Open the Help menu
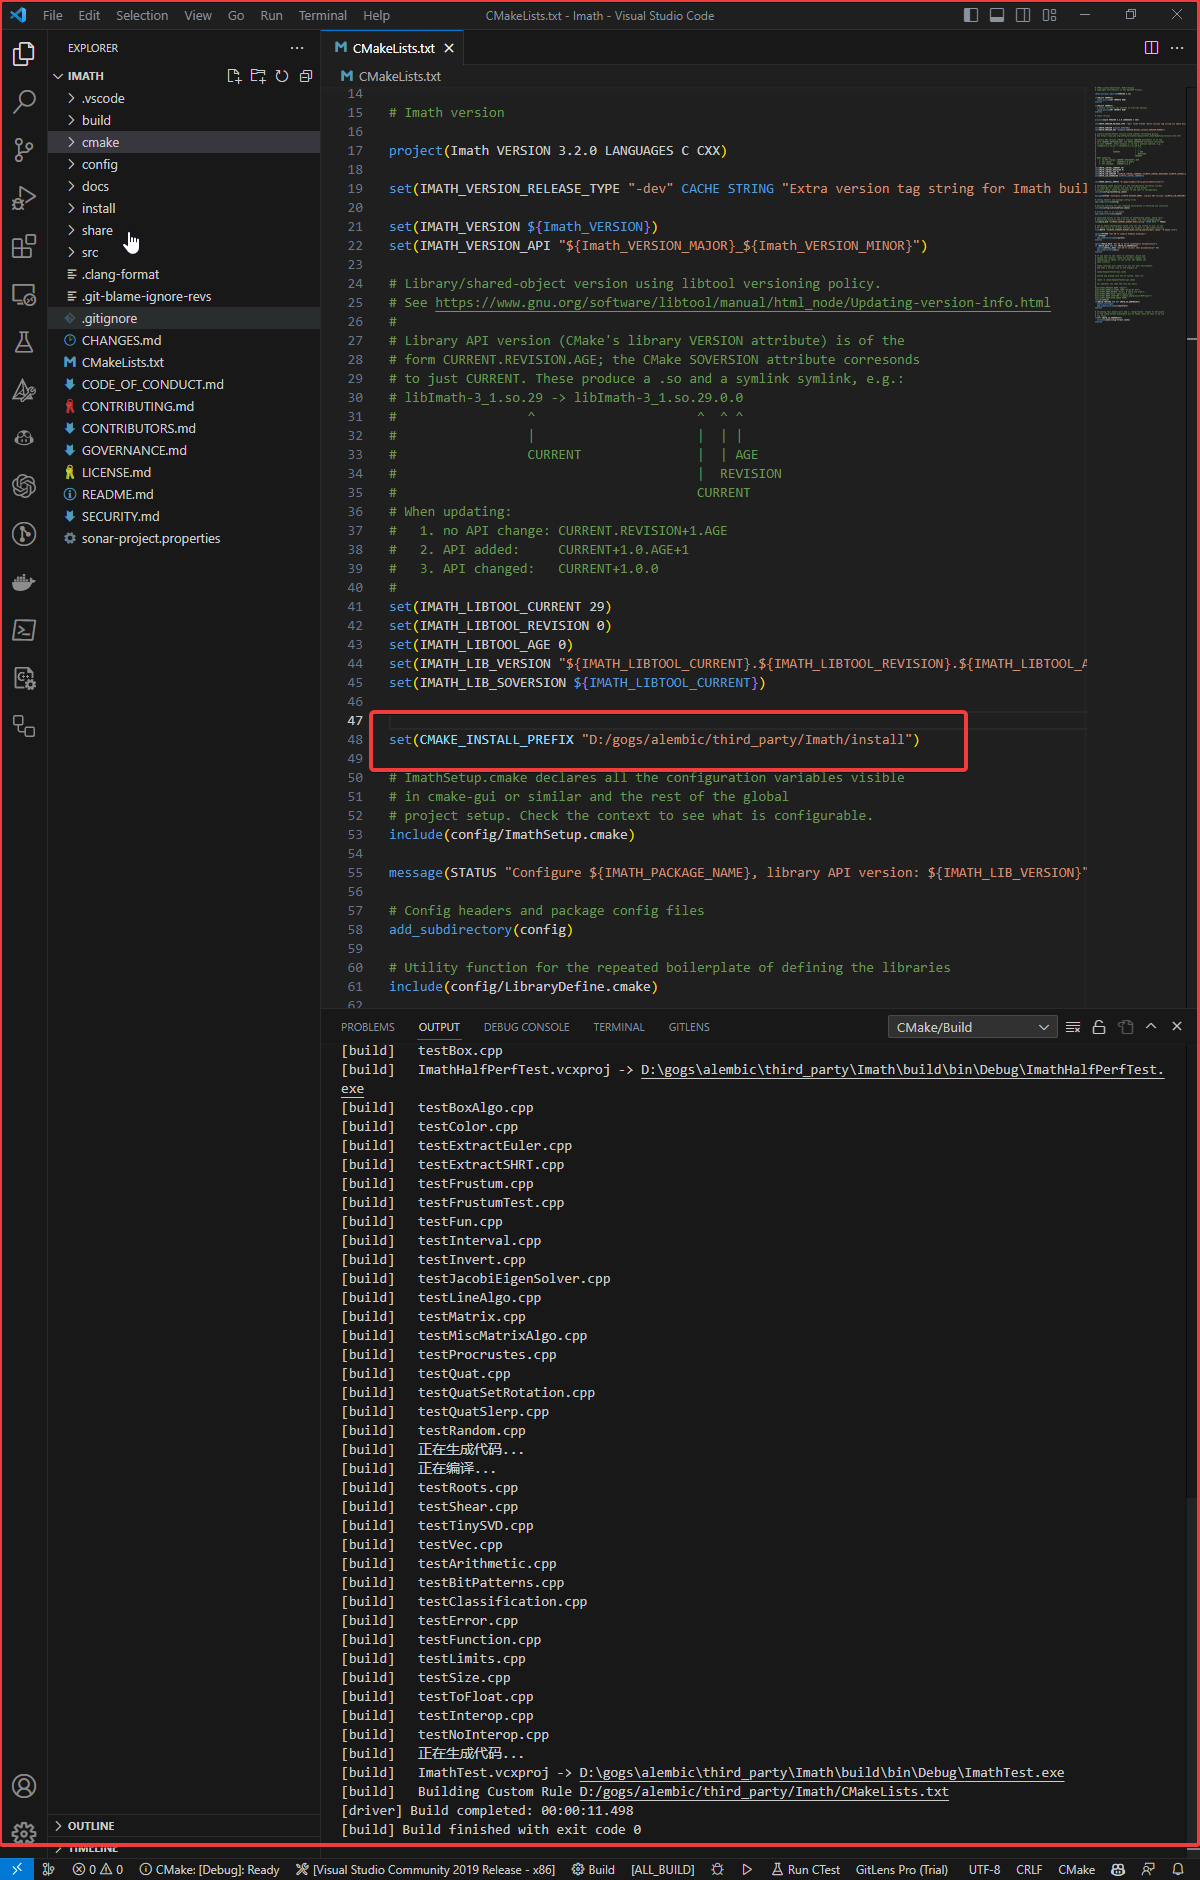Screen dimensions: 1200x1880 [377, 15]
